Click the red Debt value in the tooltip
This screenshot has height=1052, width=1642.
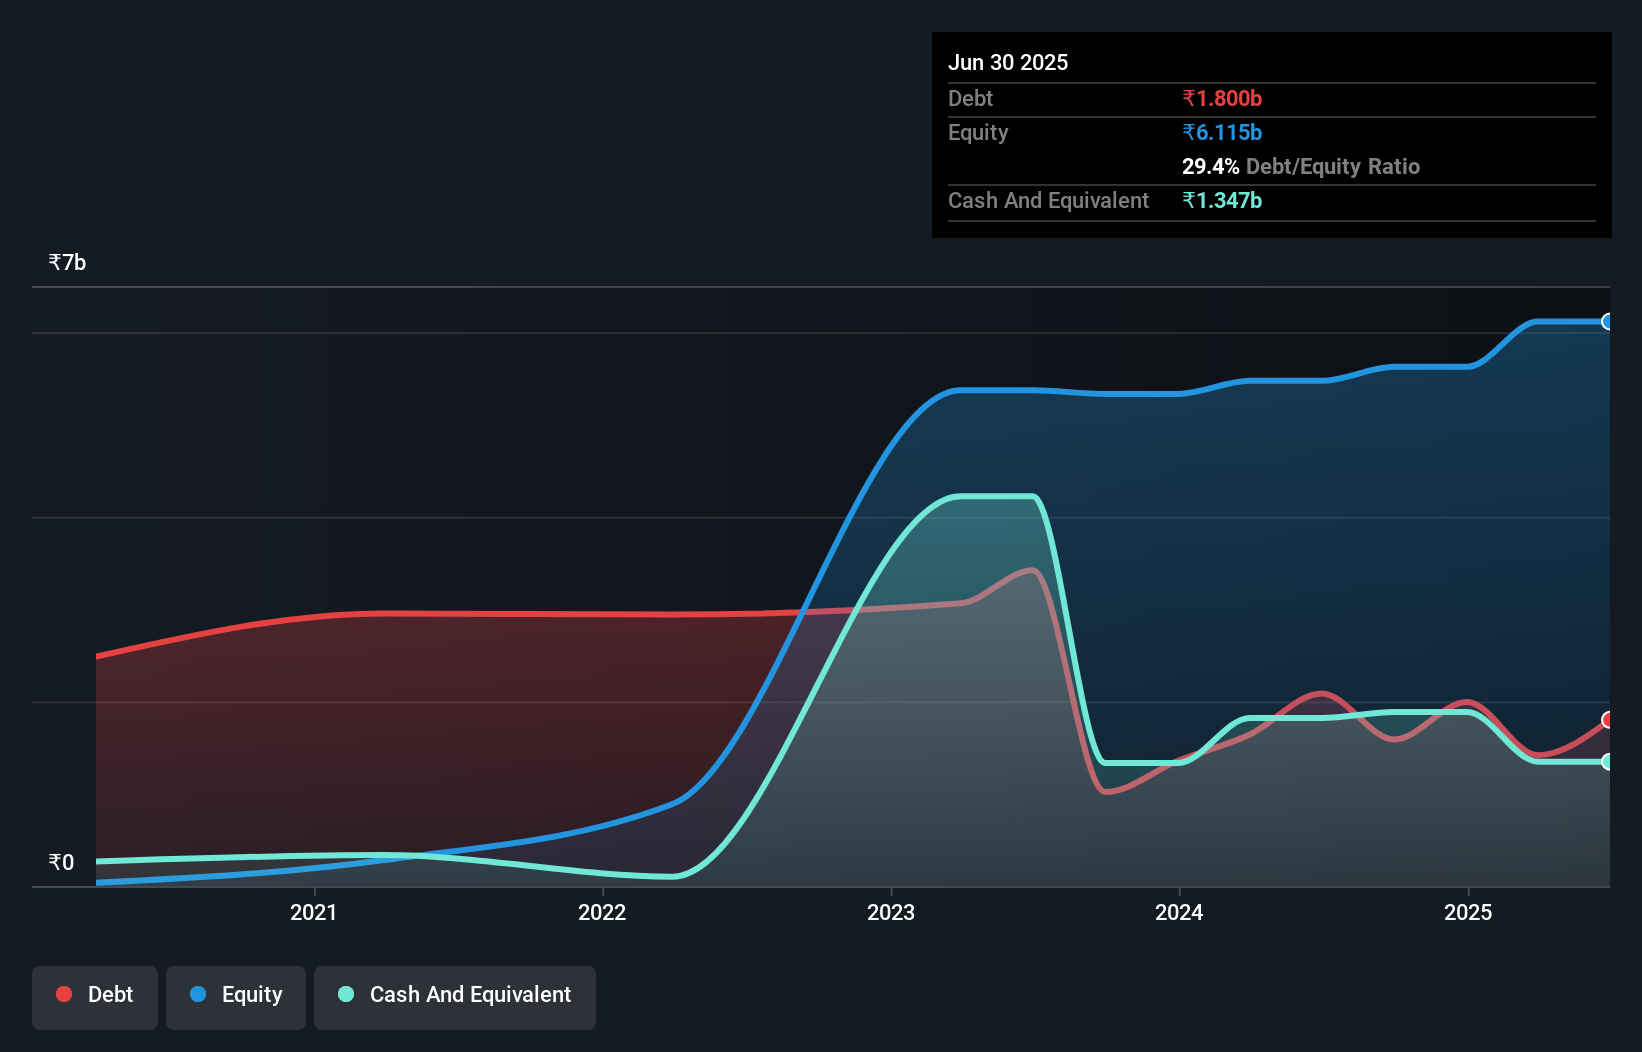click(1222, 98)
